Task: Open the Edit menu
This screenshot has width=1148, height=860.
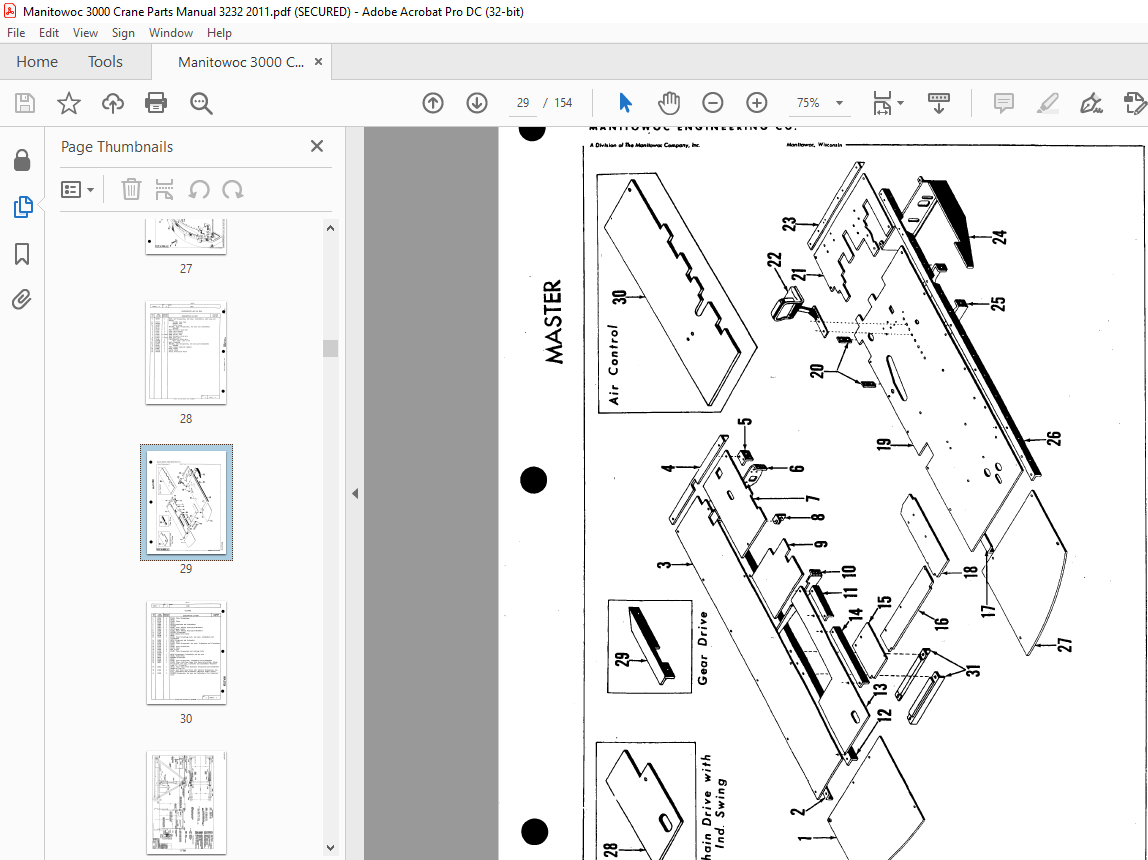Action: point(49,33)
